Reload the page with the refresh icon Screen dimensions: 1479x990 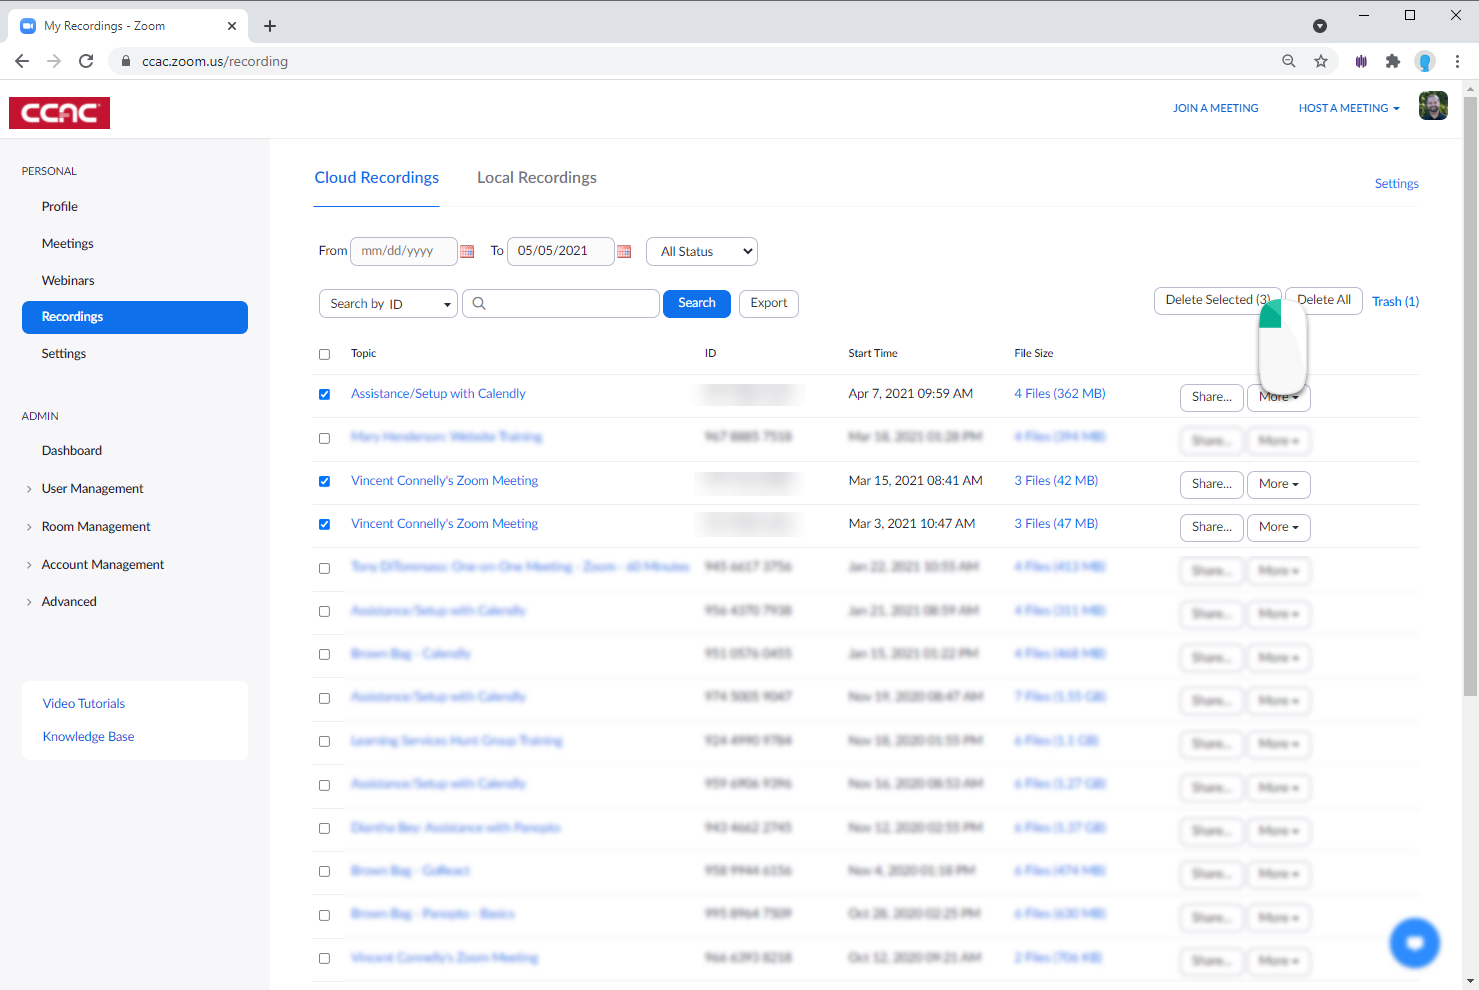[86, 60]
